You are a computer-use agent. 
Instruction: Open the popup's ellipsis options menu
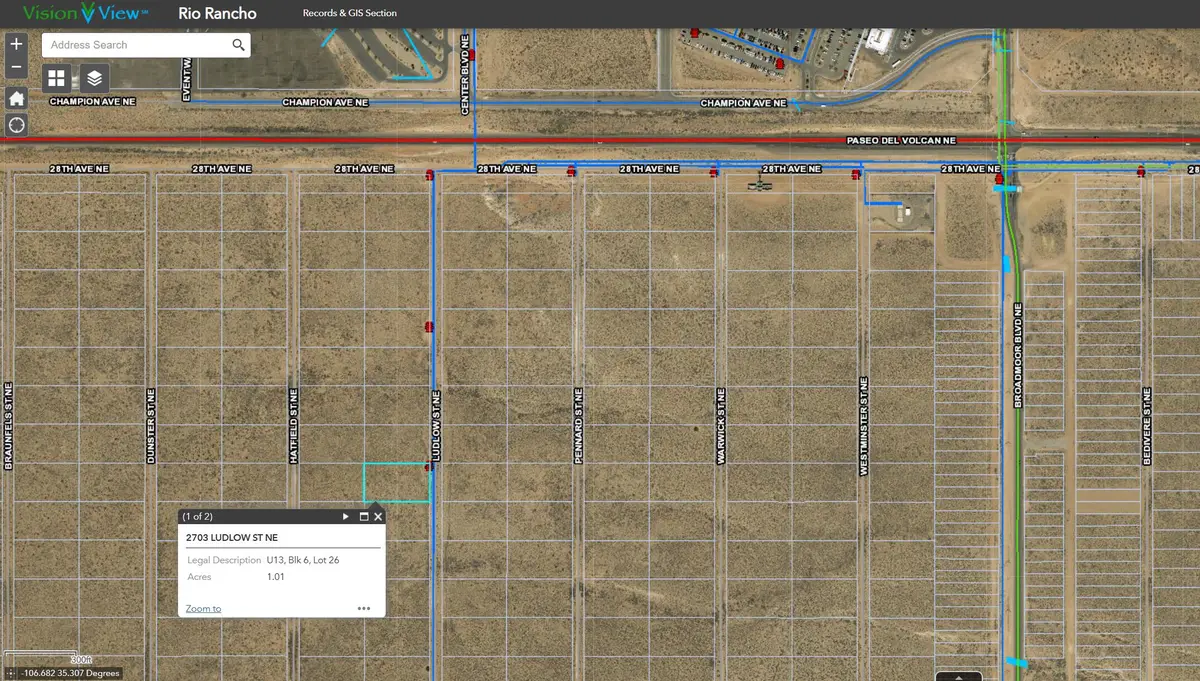pos(364,608)
